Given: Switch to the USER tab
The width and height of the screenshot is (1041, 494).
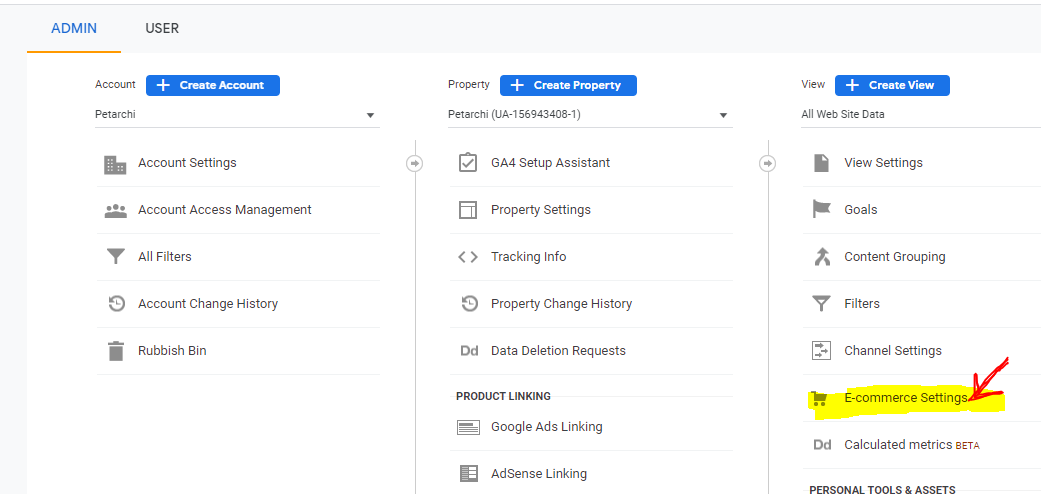Looking at the screenshot, I should tap(162, 28).
